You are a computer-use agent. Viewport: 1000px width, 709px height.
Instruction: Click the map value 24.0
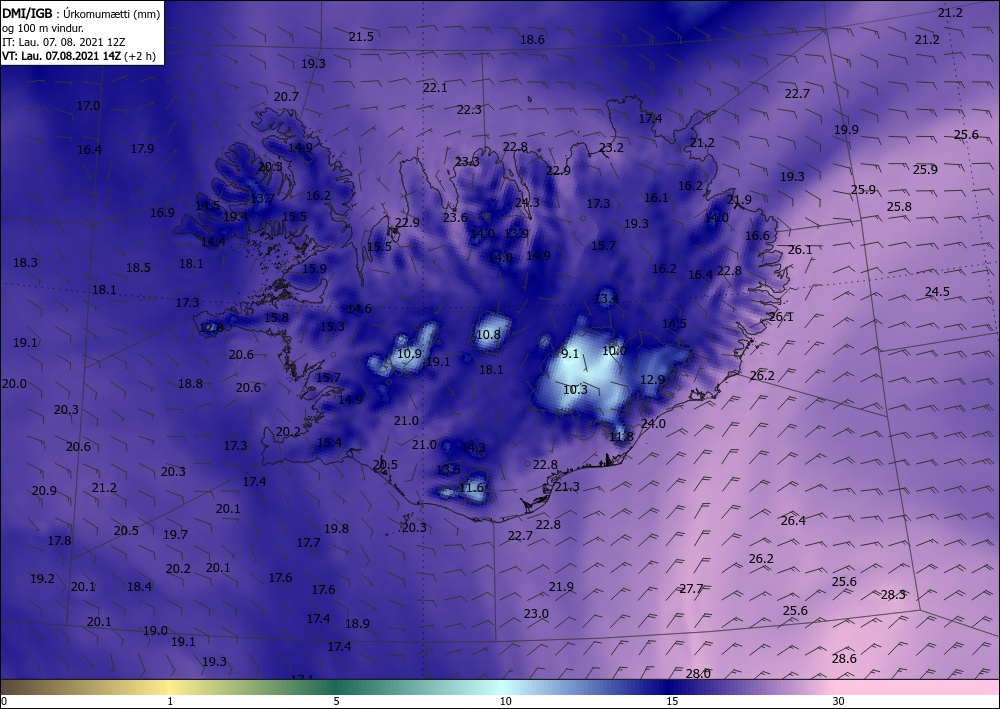653,423
